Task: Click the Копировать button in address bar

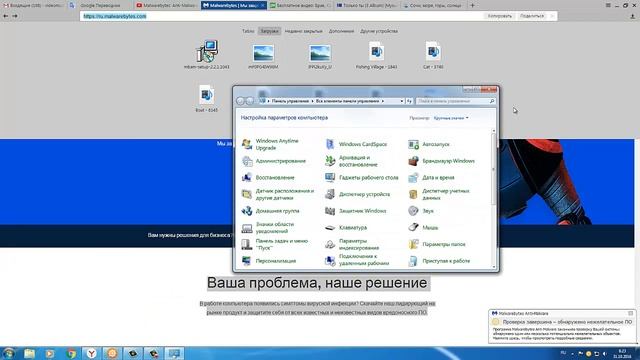Action: tap(500, 16)
